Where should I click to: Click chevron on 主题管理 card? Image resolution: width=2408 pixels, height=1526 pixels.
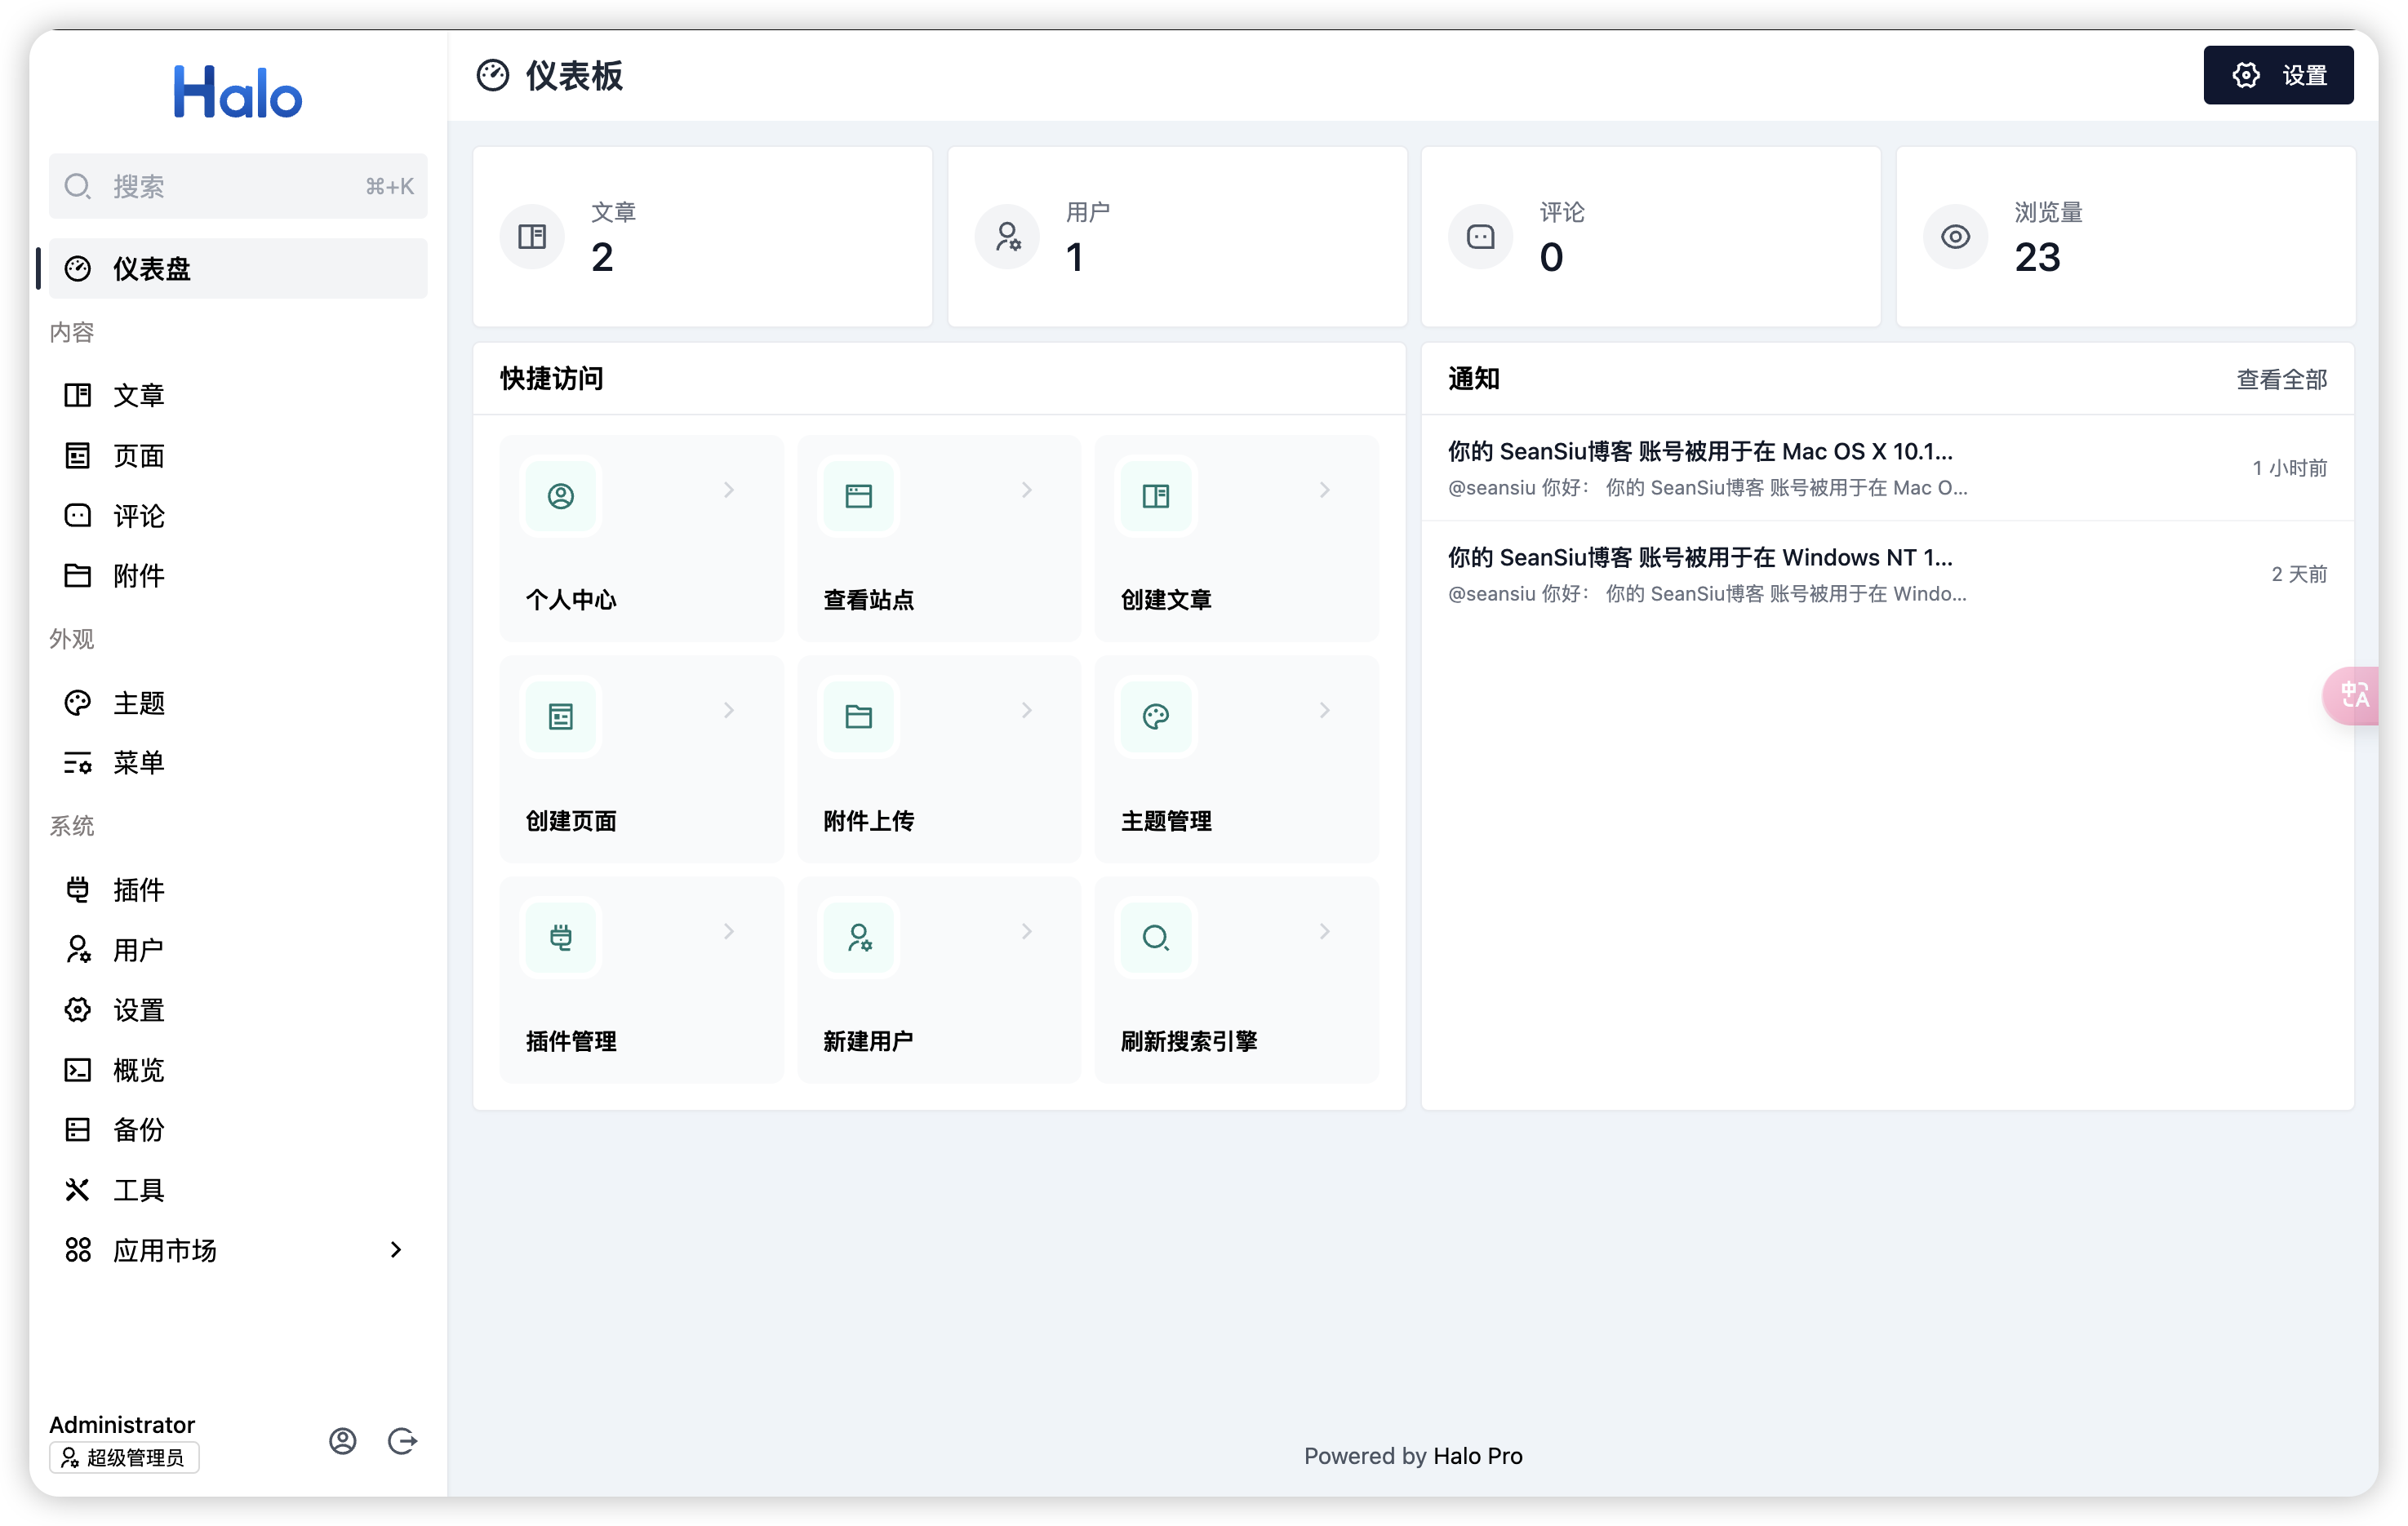click(x=1325, y=710)
